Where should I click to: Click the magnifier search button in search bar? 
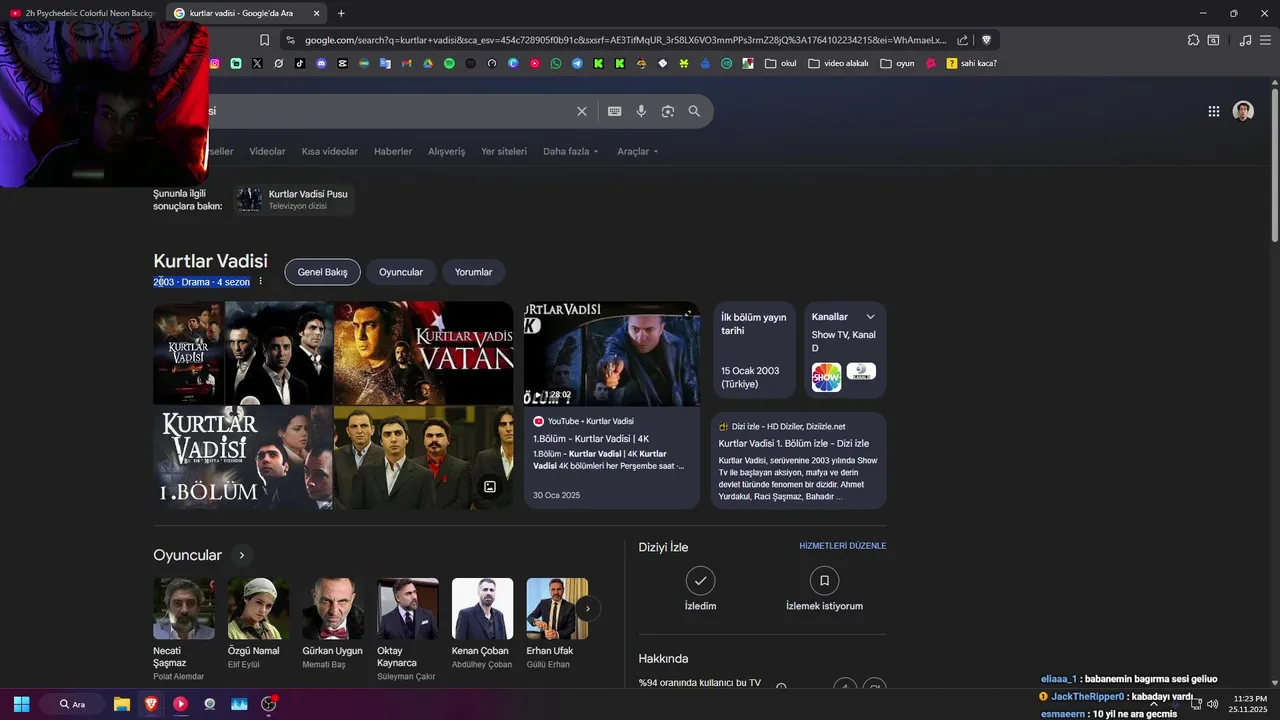pos(694,111)
